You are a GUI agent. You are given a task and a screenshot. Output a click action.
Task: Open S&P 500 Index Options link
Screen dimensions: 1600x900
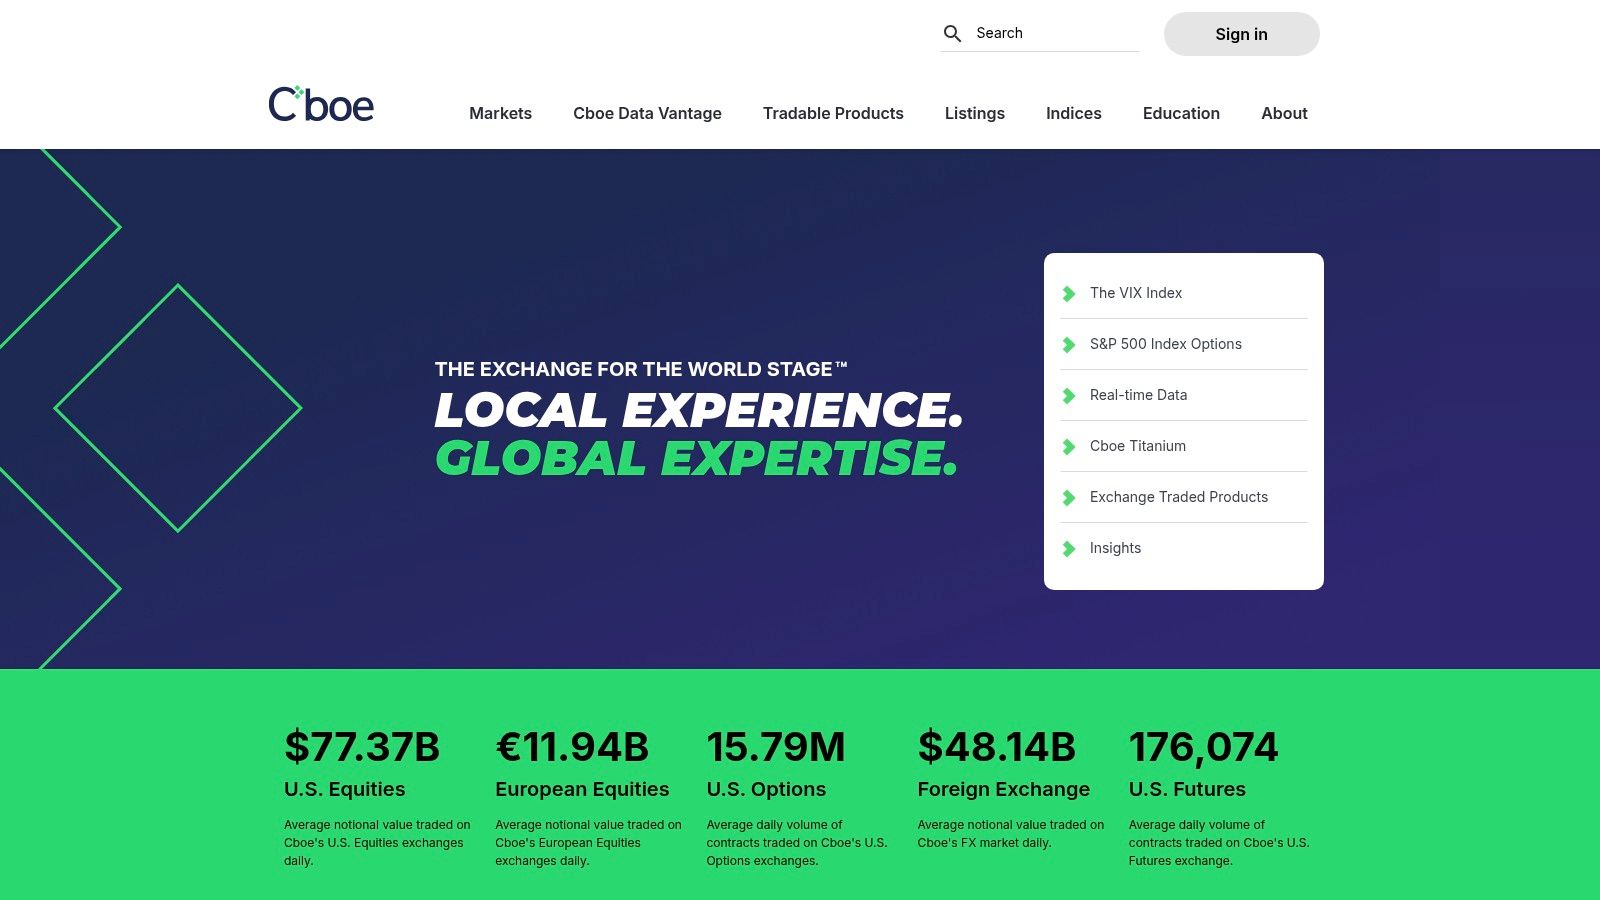(x=1166, y=344)
